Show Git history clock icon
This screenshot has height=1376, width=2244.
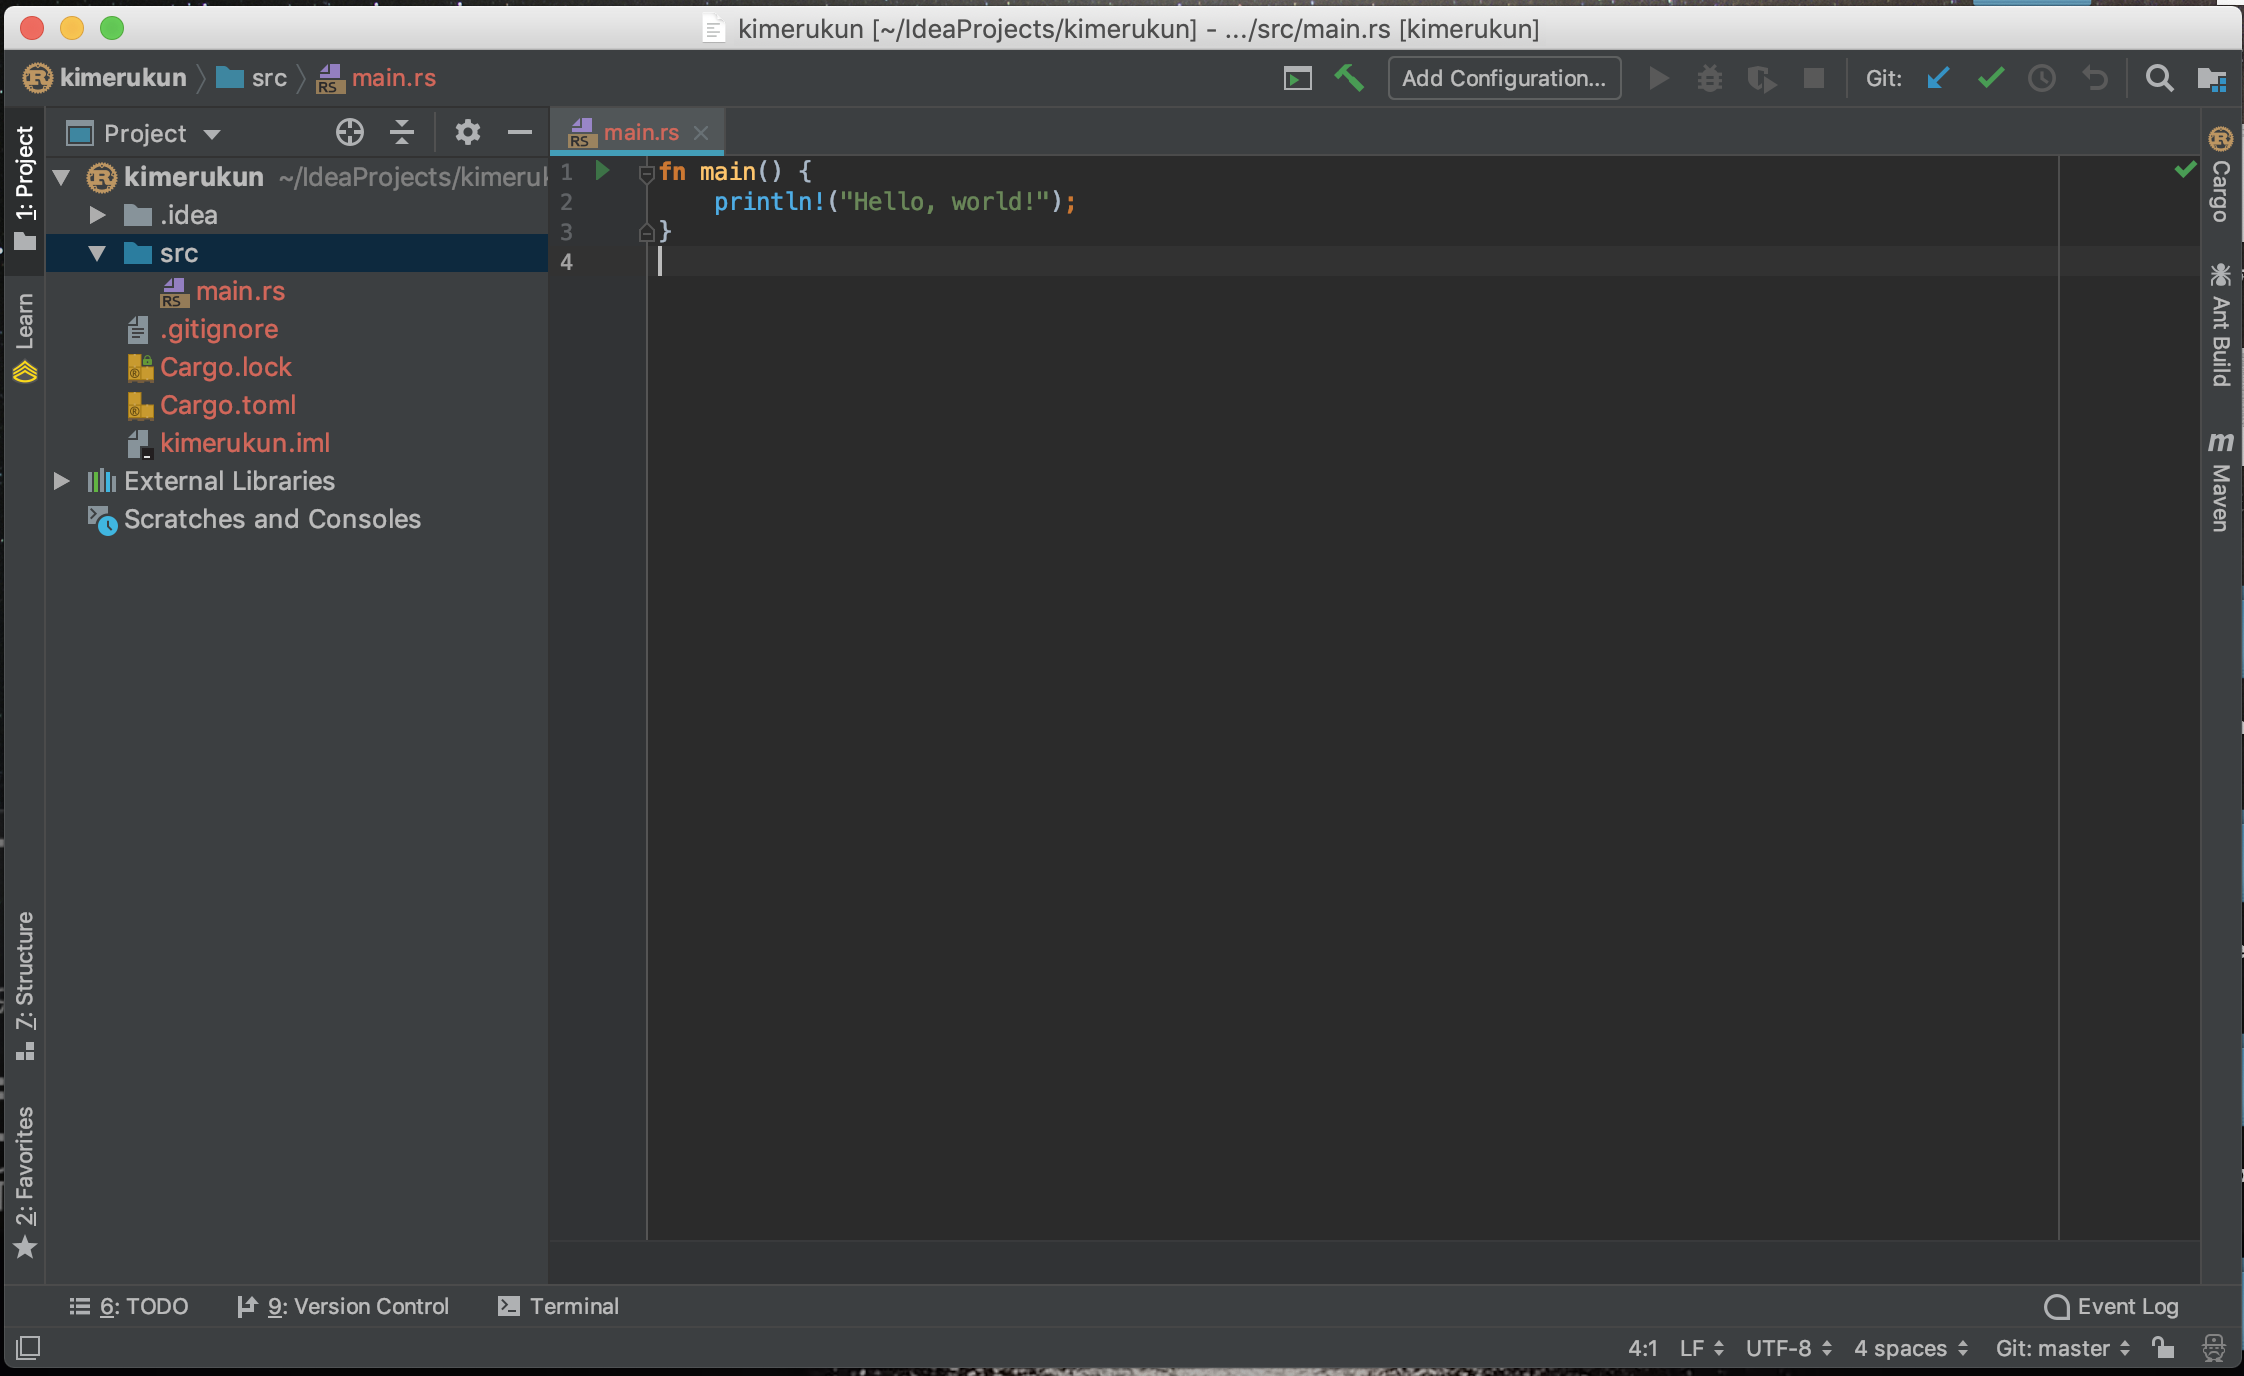2041,78
